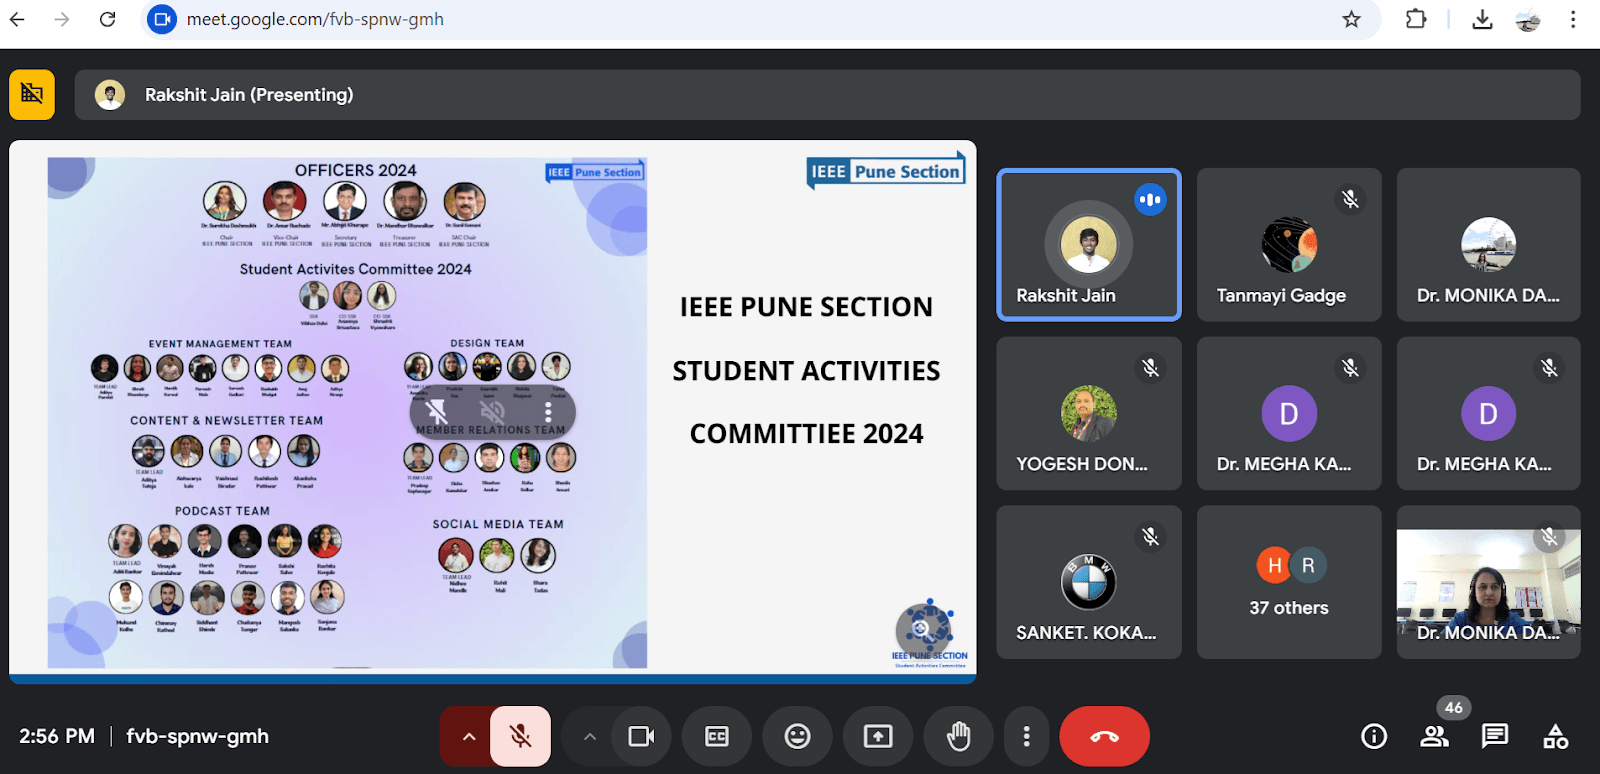1600x774 pixels.
Task: Raise your hand
Action: [x=958, y=737]
